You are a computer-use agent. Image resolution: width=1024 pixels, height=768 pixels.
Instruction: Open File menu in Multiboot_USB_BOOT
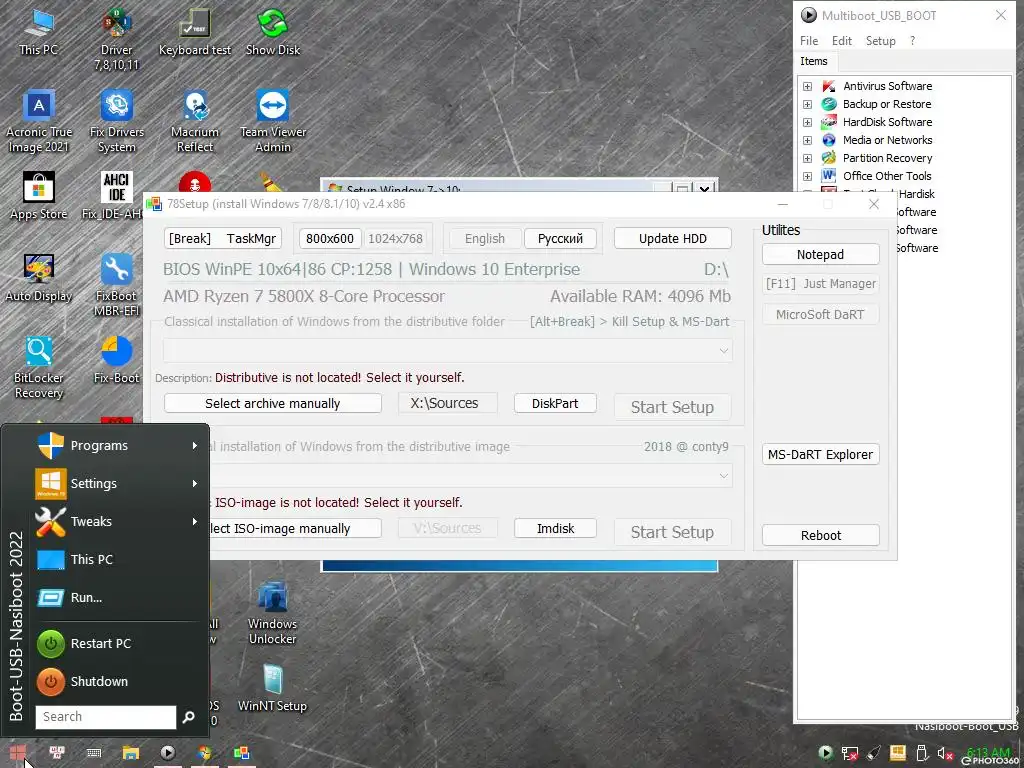click(809, 40)
